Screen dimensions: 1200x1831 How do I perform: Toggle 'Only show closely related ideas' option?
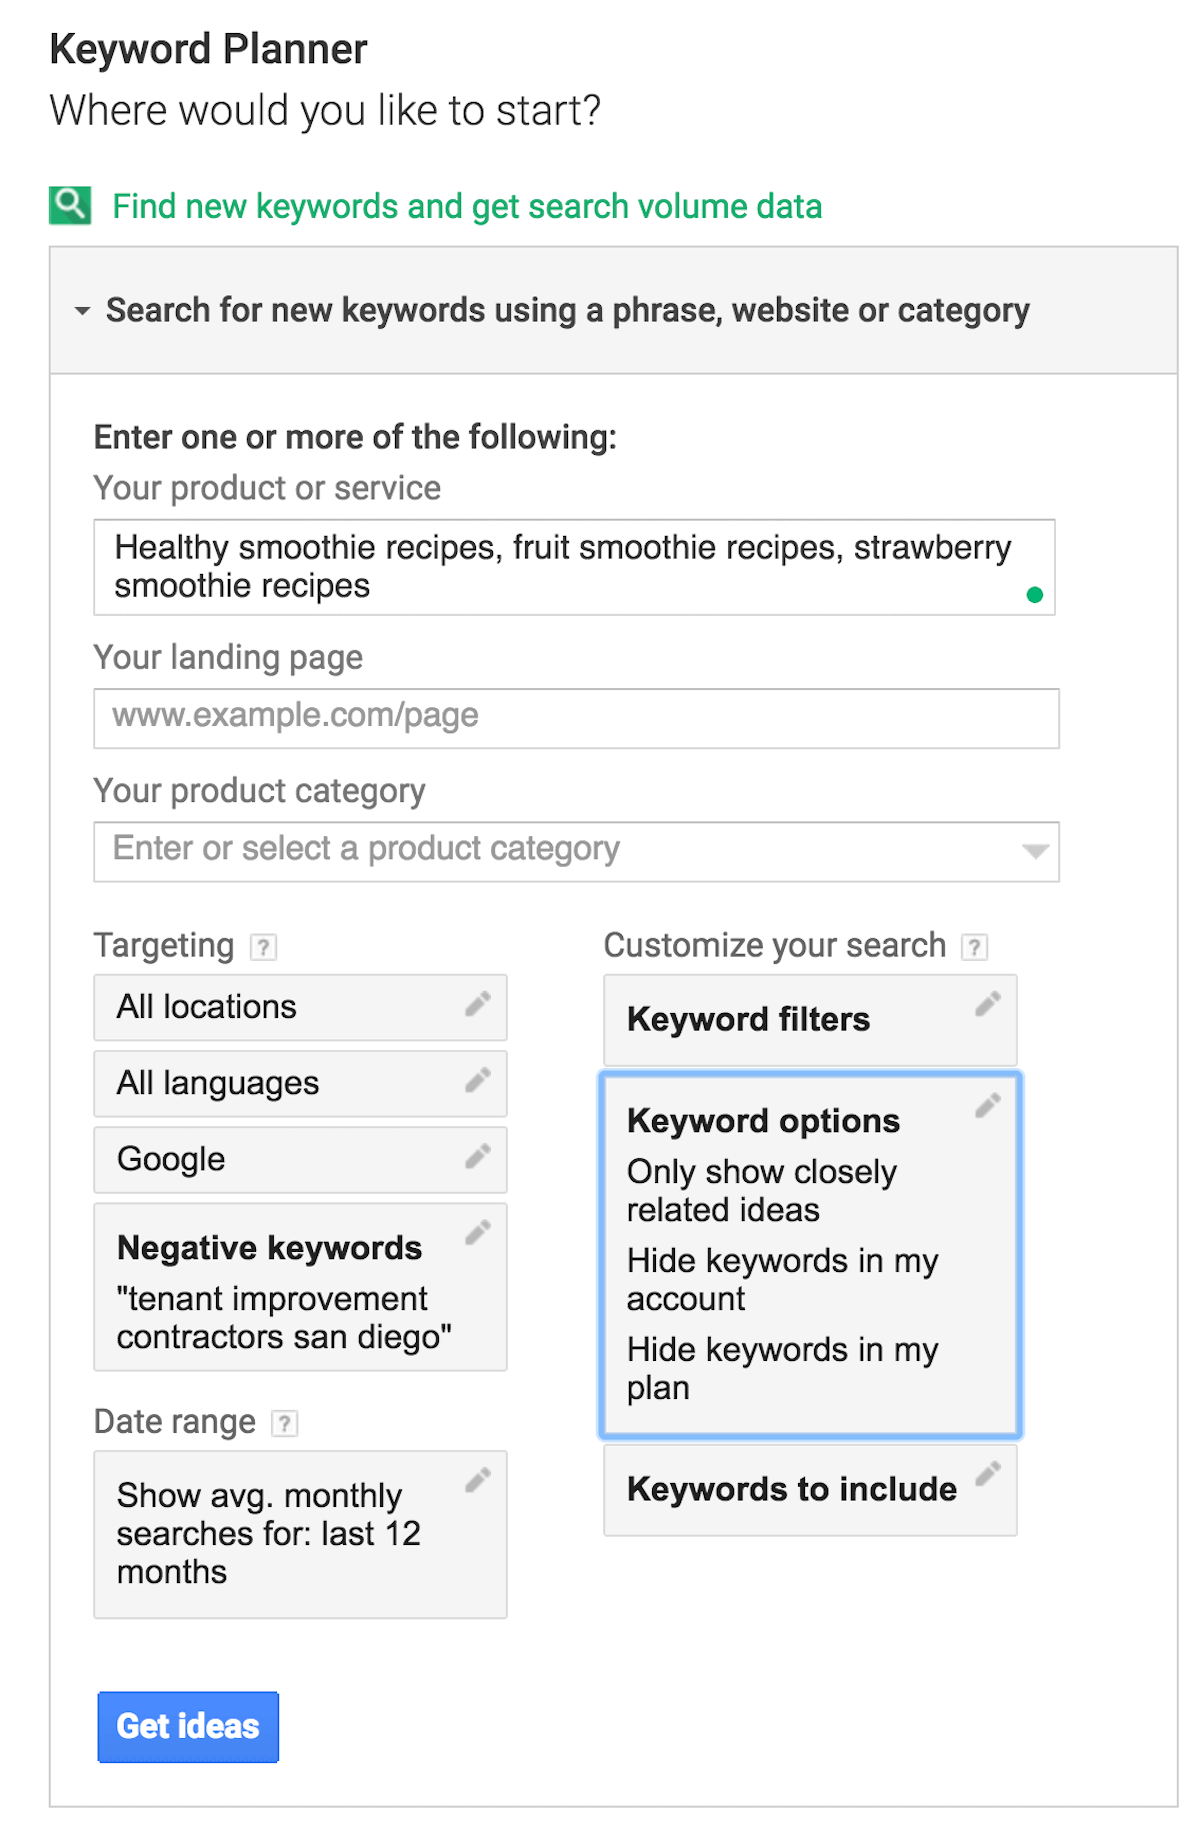tap(762, 1190)
